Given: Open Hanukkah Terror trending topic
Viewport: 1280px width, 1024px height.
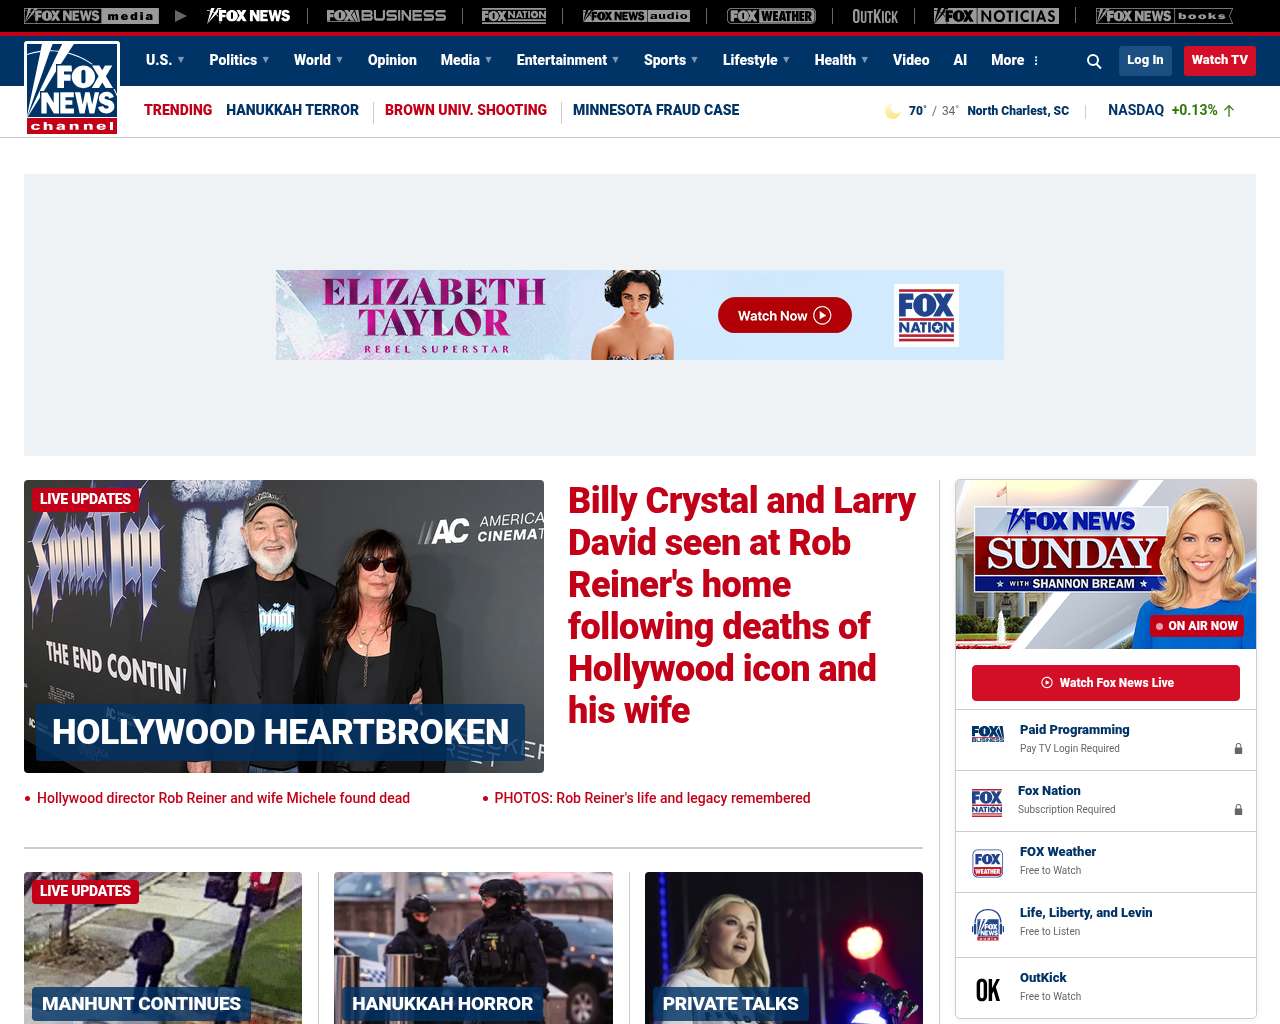Looking at the screenshot, I should pos(292,110).
